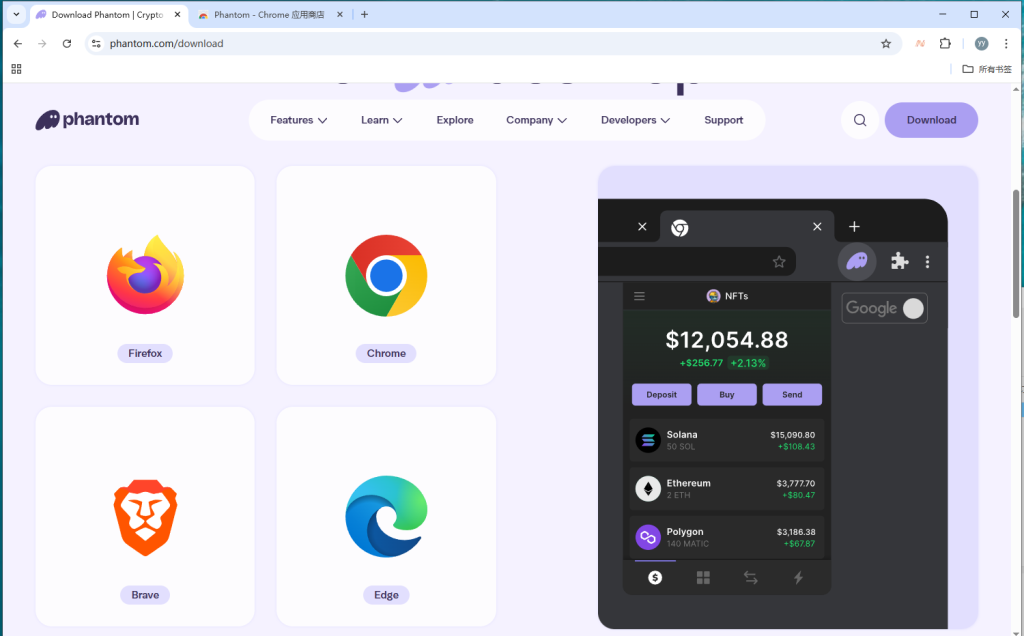Click the hamburger menu in wallet preview
The height and width of the screenshot is (636, 1024).
[x=639, y=296]
